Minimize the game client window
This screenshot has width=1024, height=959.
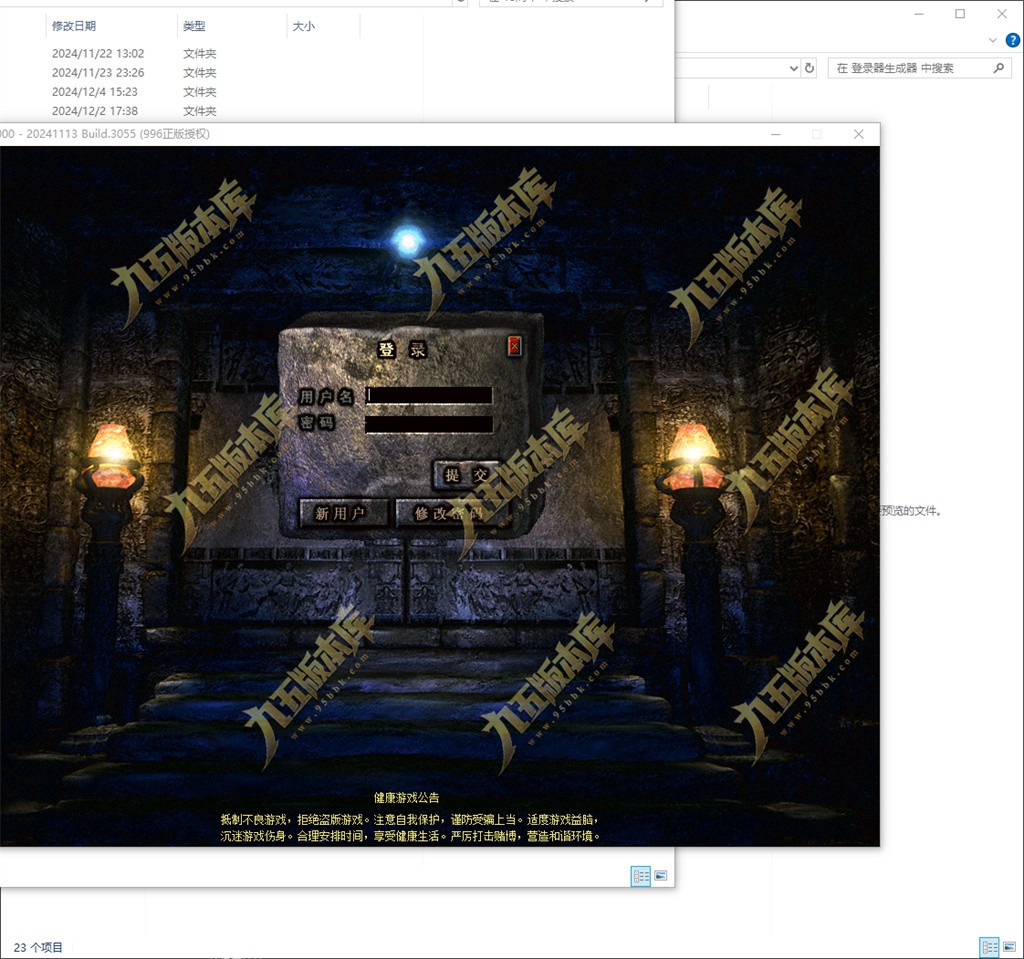(776, 134)
